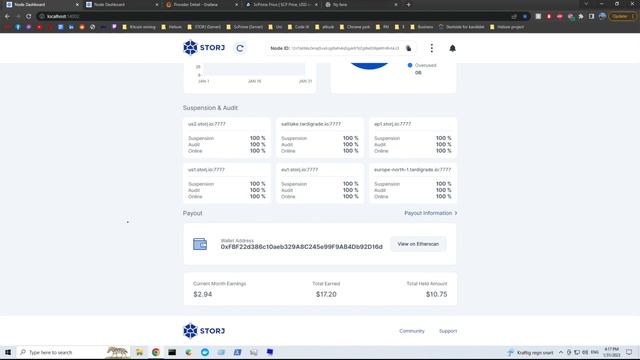Open the STORJ (Server) bookmark folder
Viewport: 640px width, 360px height.
tap(204, 27)
